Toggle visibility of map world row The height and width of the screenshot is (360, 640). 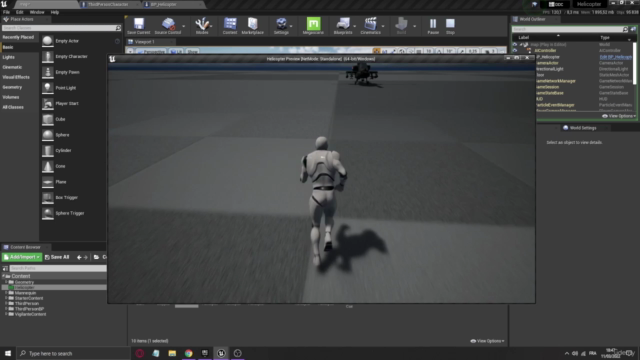pos(515,44)
